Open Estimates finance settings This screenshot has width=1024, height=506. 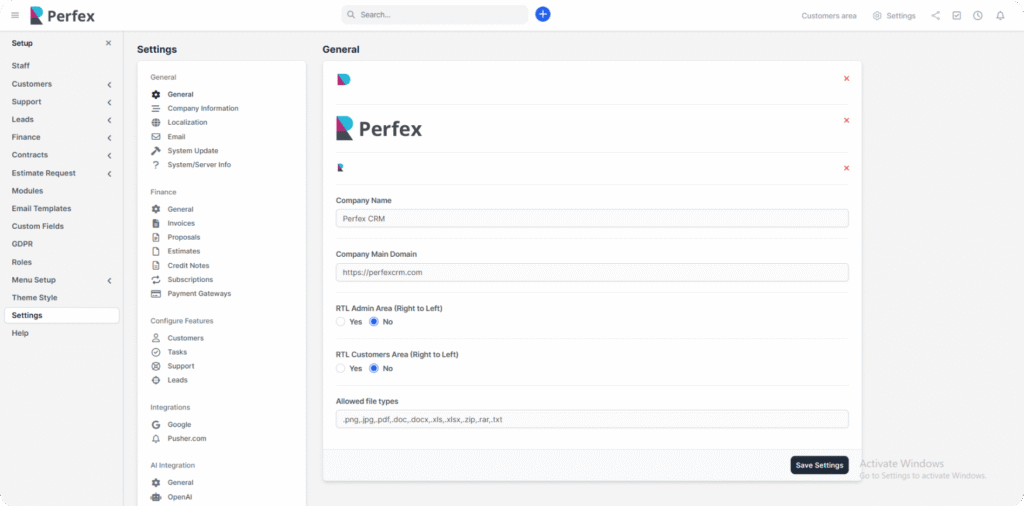pyautogui.click(x=184, y=251)
